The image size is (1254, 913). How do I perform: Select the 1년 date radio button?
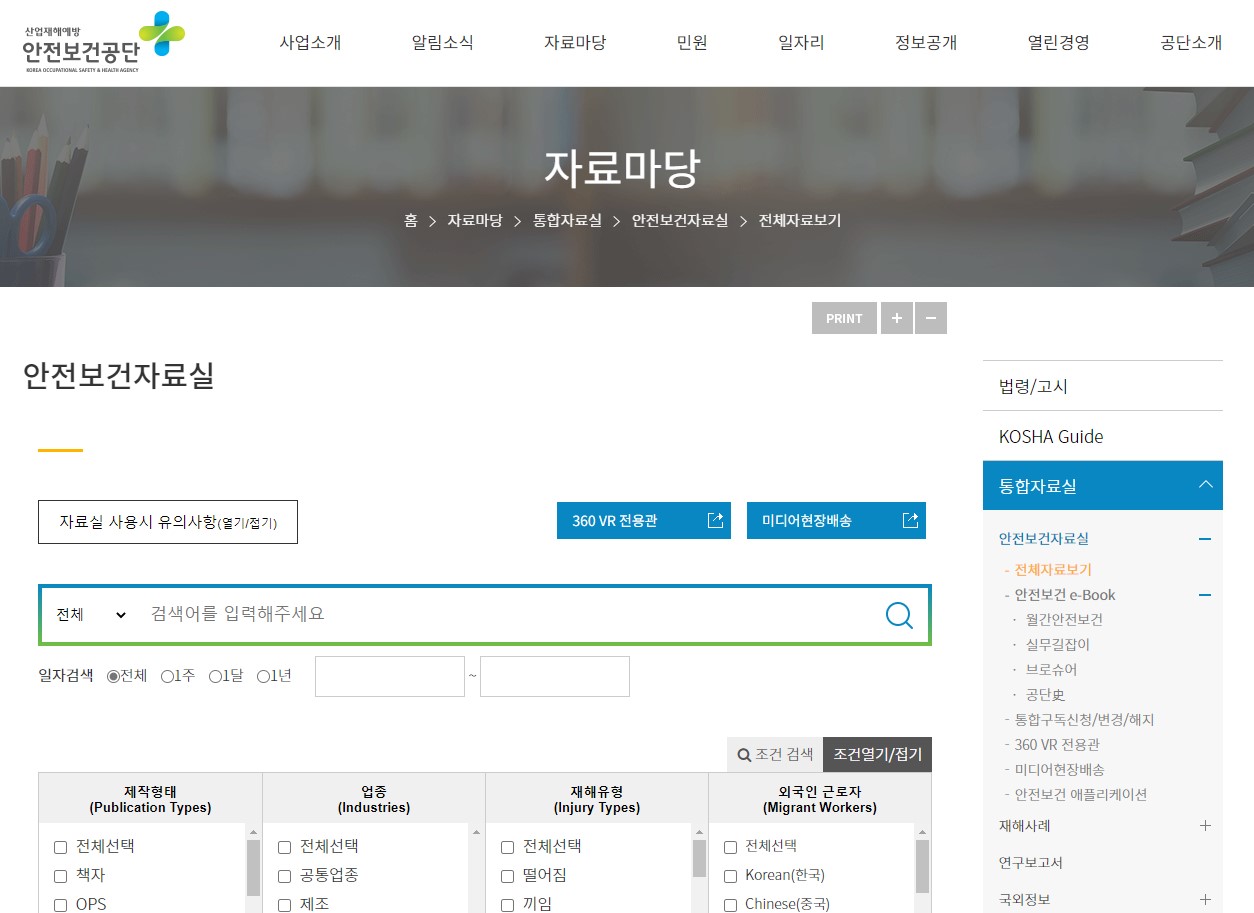[x=263, y=676]
